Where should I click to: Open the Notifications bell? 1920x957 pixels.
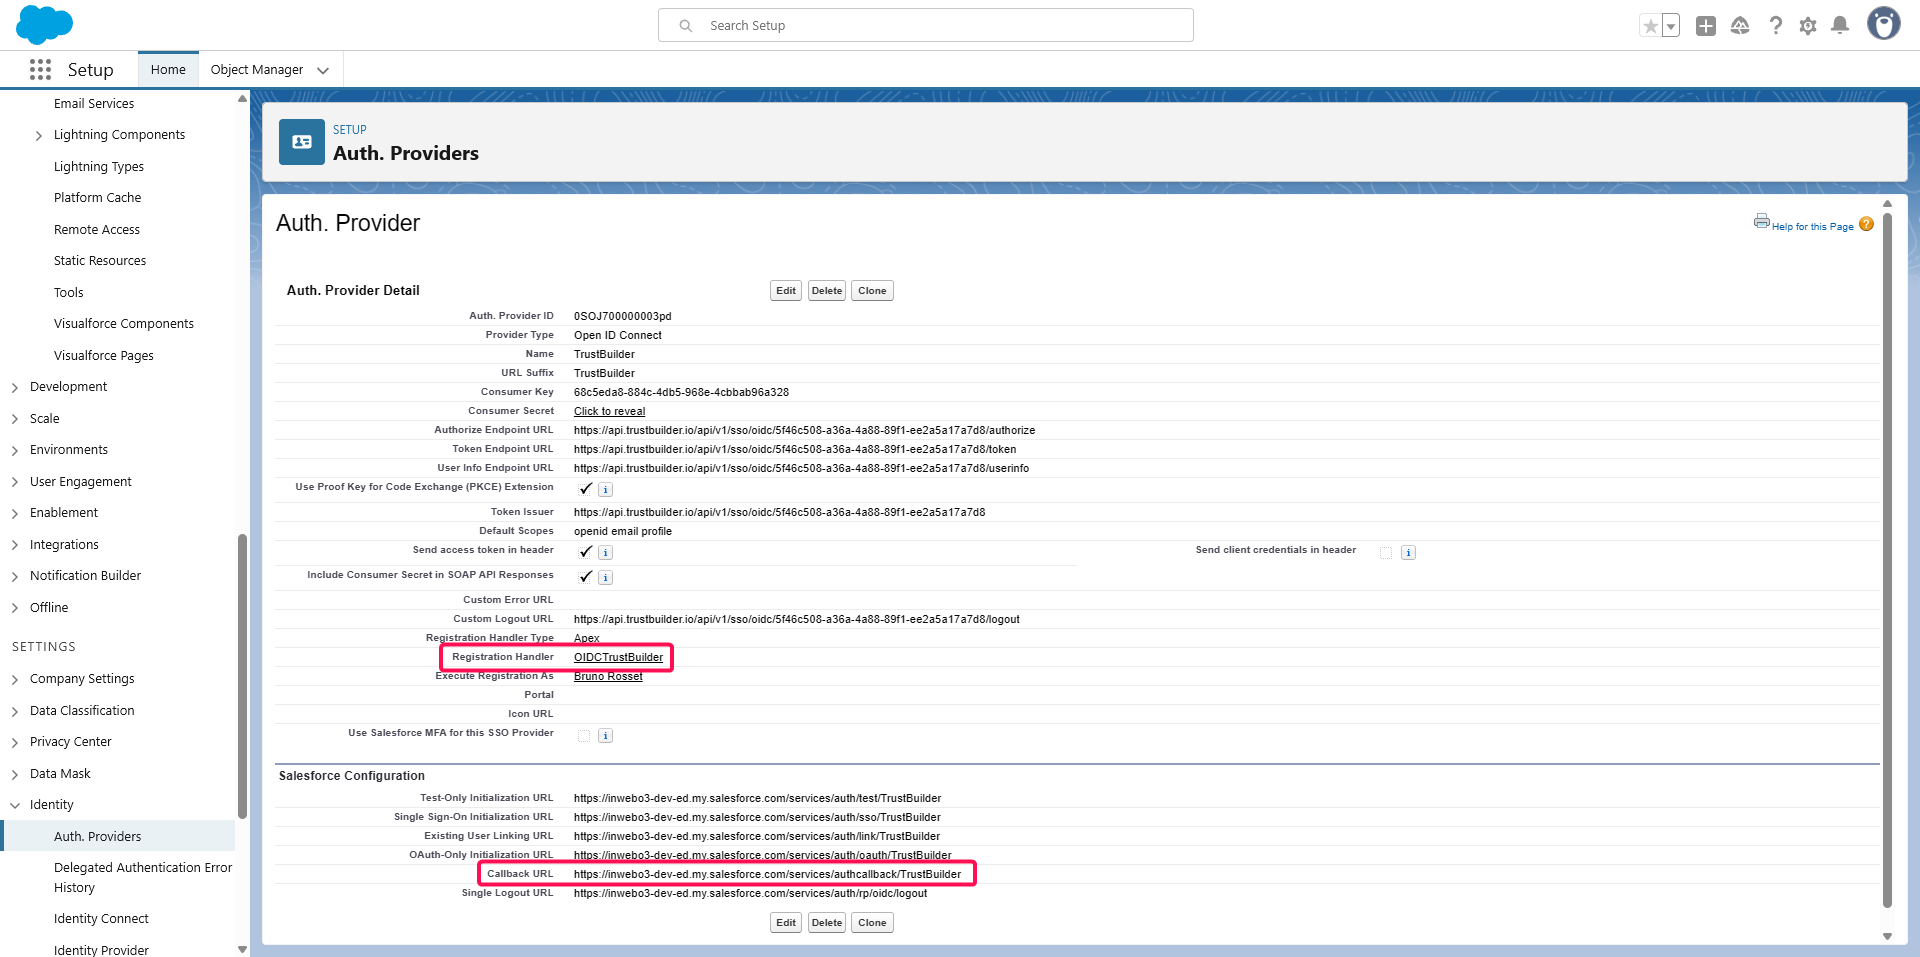click(x=1840, y=26)
